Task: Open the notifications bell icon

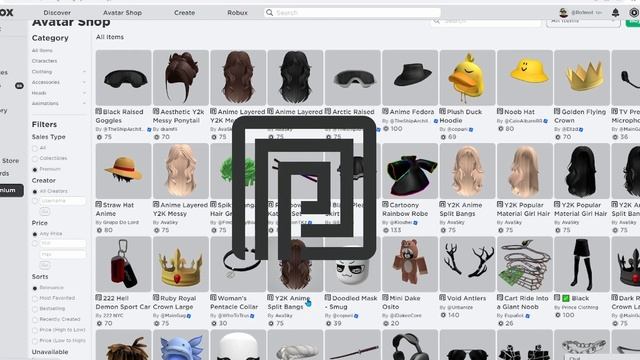Action: point(616,13)
